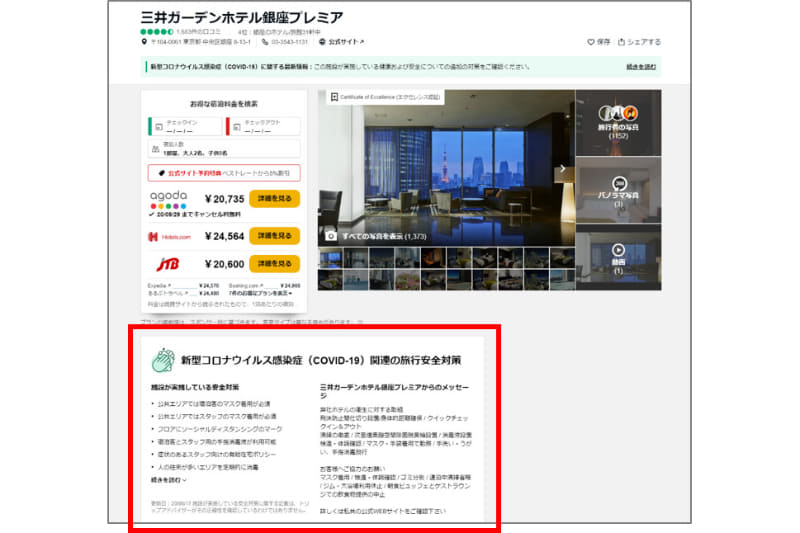
Task: Open the チェックイン date picker
Action: [x=185, y=126]
